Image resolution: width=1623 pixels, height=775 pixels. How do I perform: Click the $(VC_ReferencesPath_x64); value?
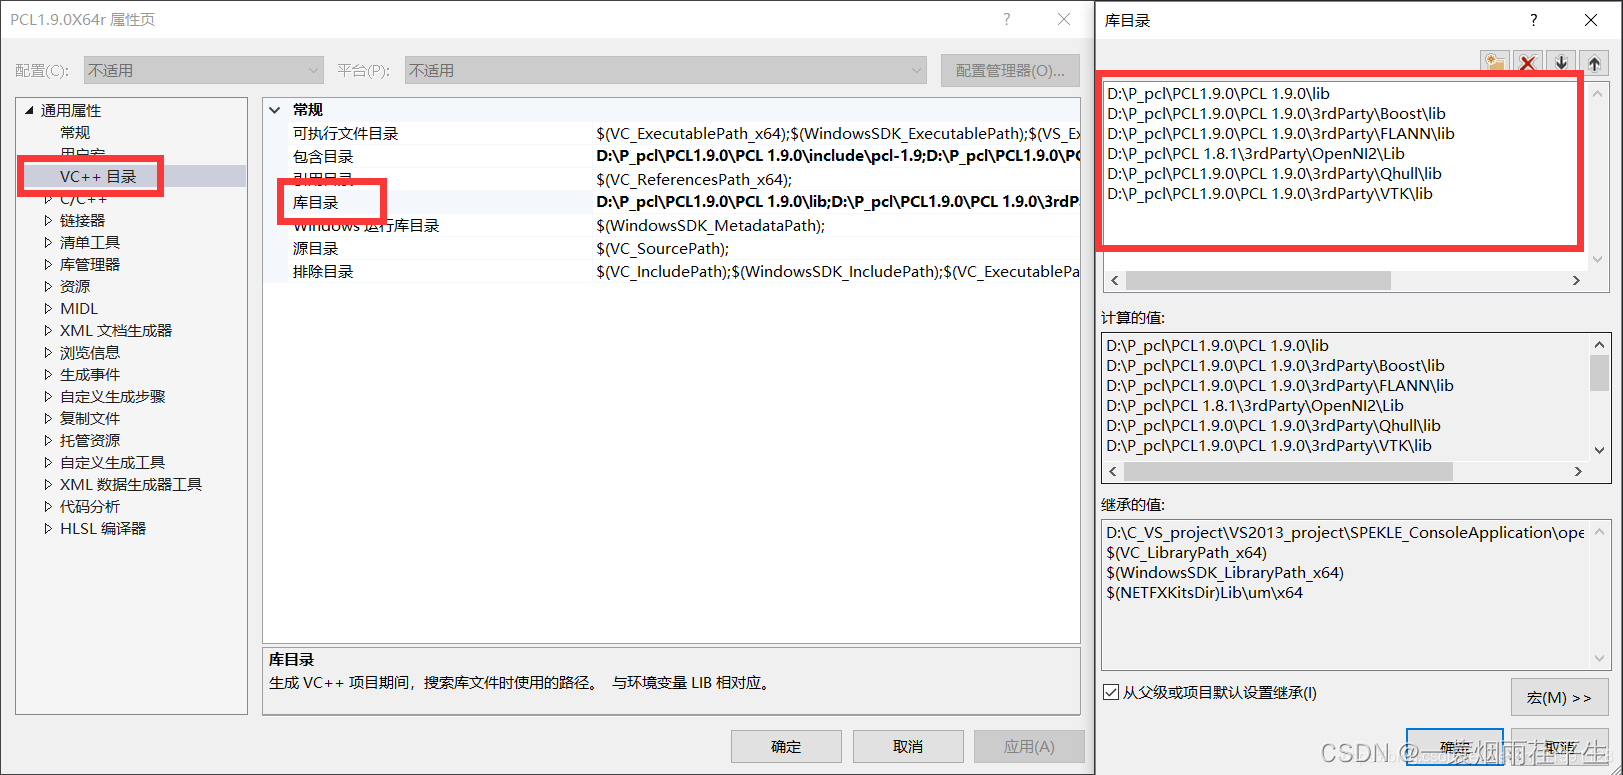click(x=694, y=179)
